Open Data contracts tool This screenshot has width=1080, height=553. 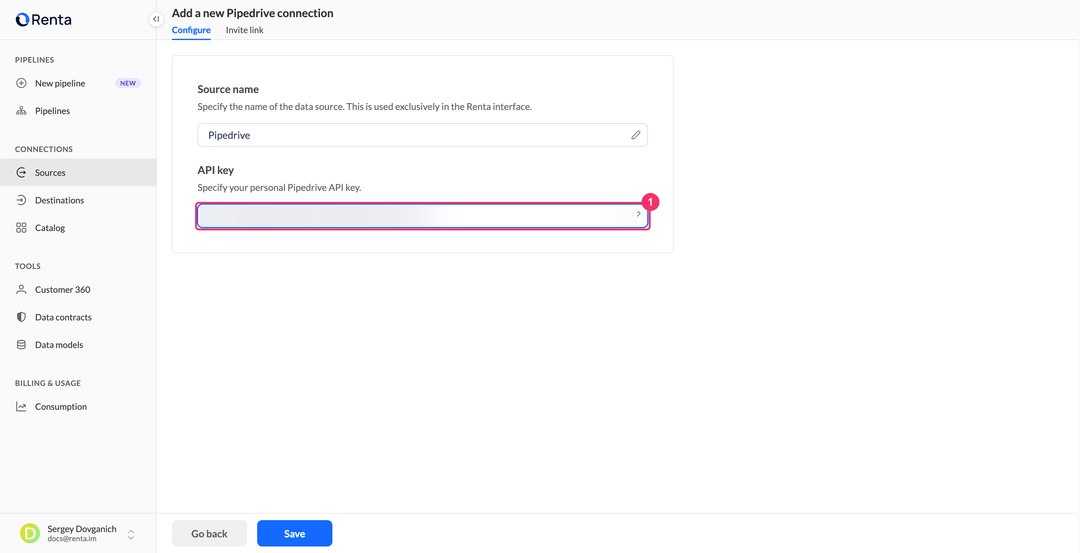pyautogui.click(x=78, y=317)
